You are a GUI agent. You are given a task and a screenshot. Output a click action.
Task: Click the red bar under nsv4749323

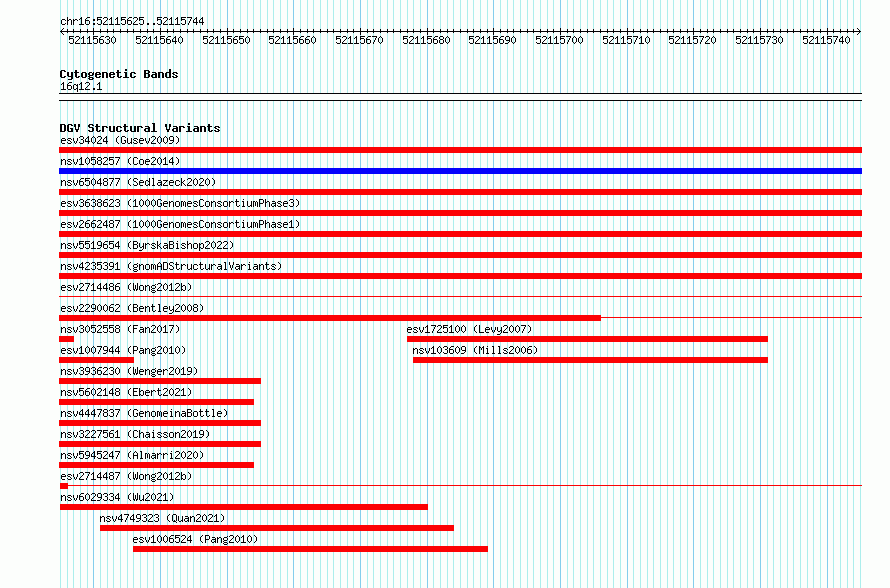tap(277, 528)
